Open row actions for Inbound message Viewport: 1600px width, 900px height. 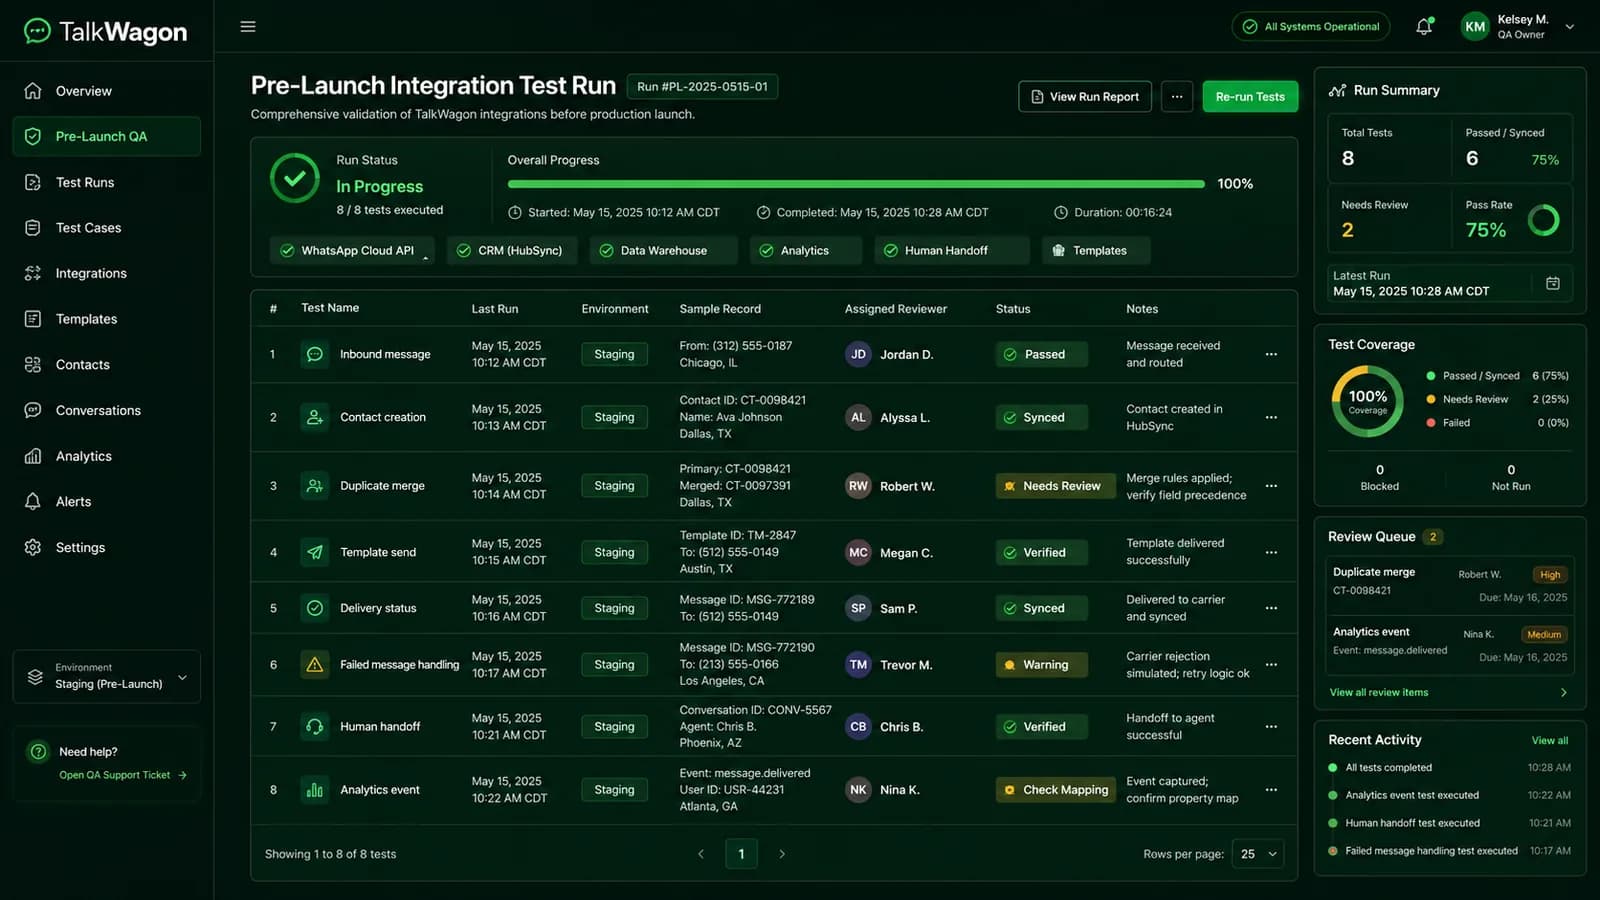coord(1271,354)
